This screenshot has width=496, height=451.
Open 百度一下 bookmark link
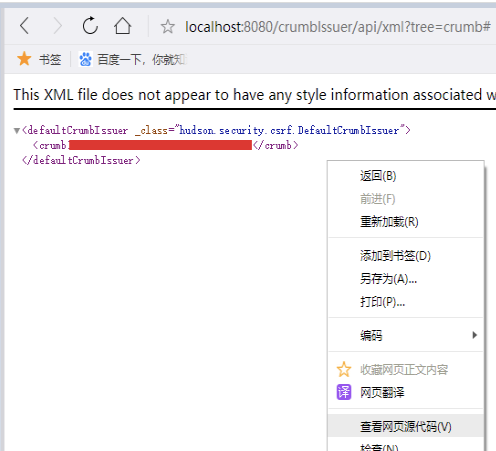141,59
